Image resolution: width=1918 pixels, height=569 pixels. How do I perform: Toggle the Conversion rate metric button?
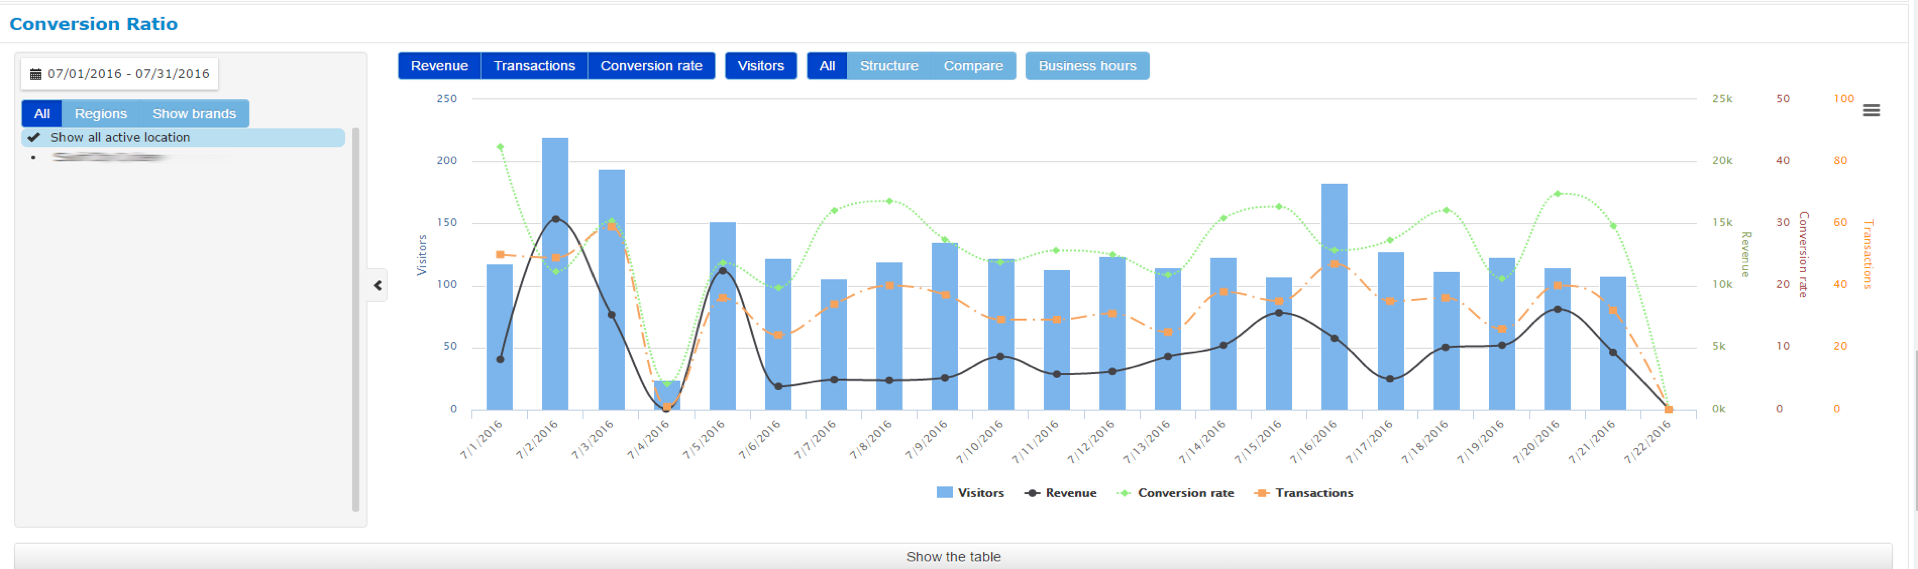(651, 66)
